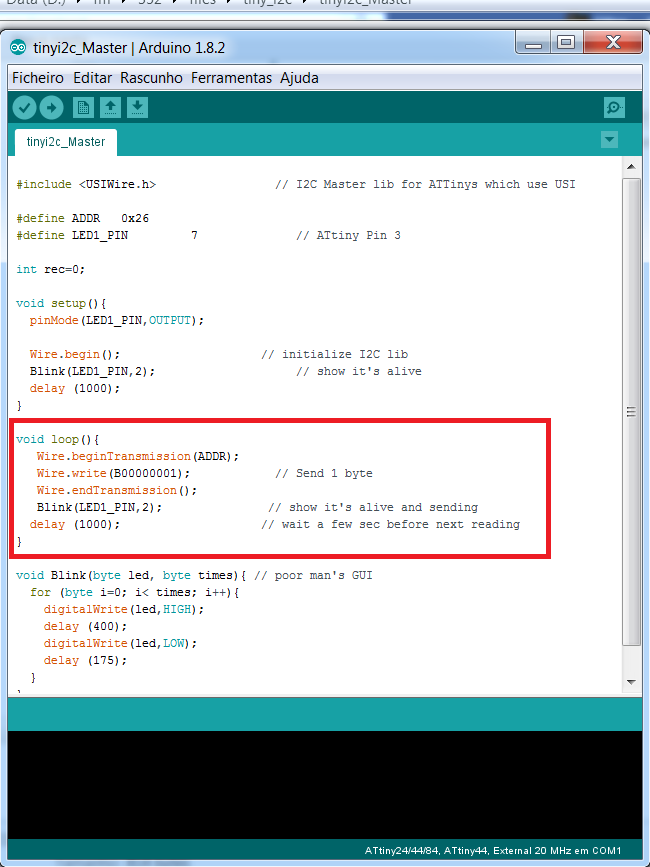This screenshot has height=867, width=650.
Task: Save the sketch with the Save arrow-down icon
Action: coord(137,108)
